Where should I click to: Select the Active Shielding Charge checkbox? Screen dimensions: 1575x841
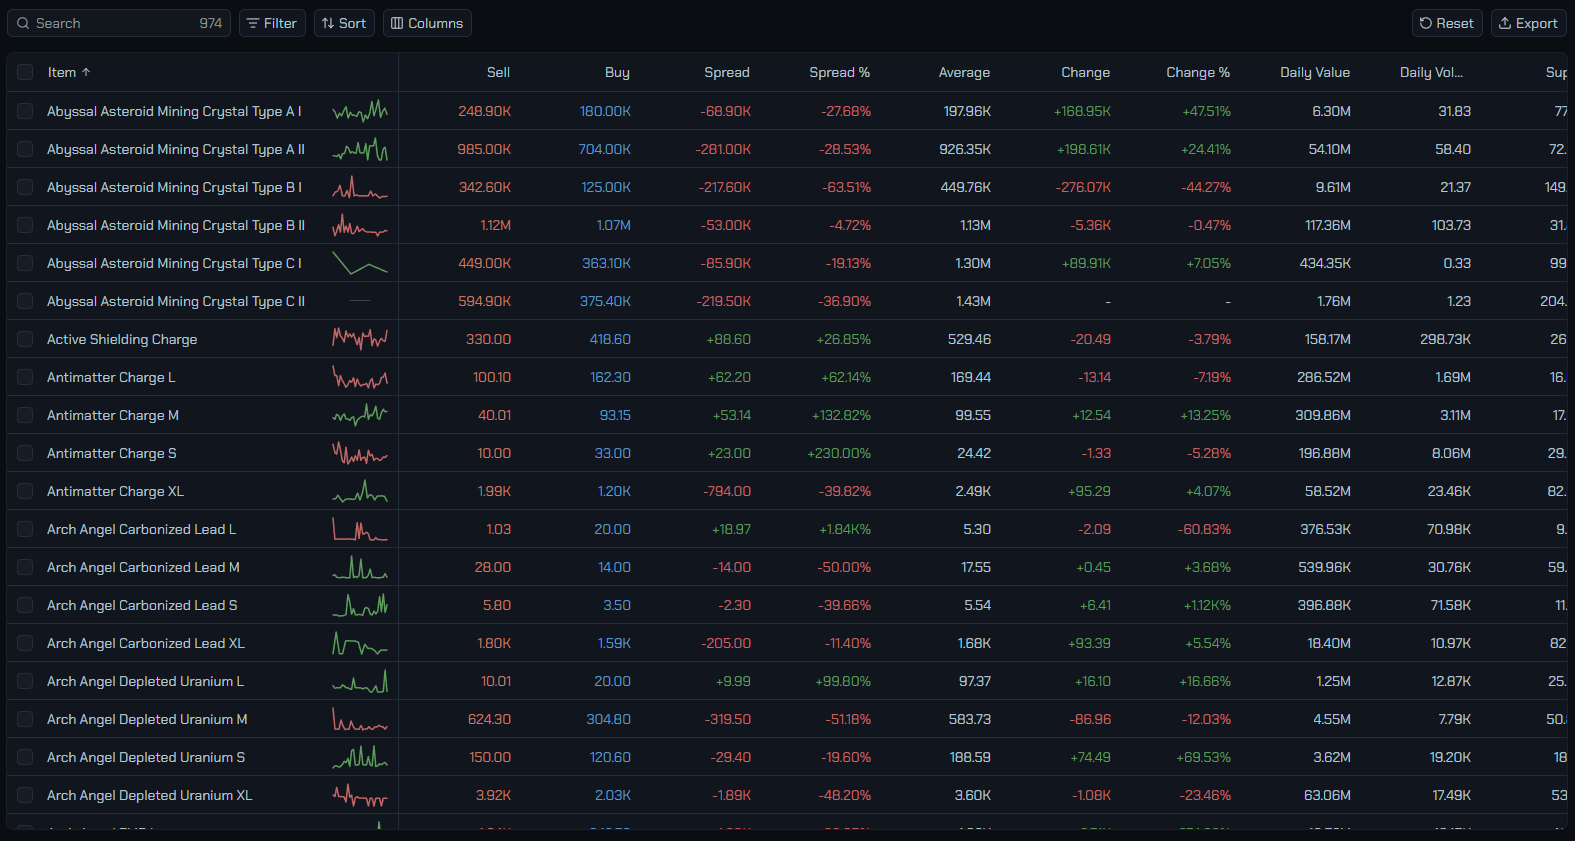point(25,339)
